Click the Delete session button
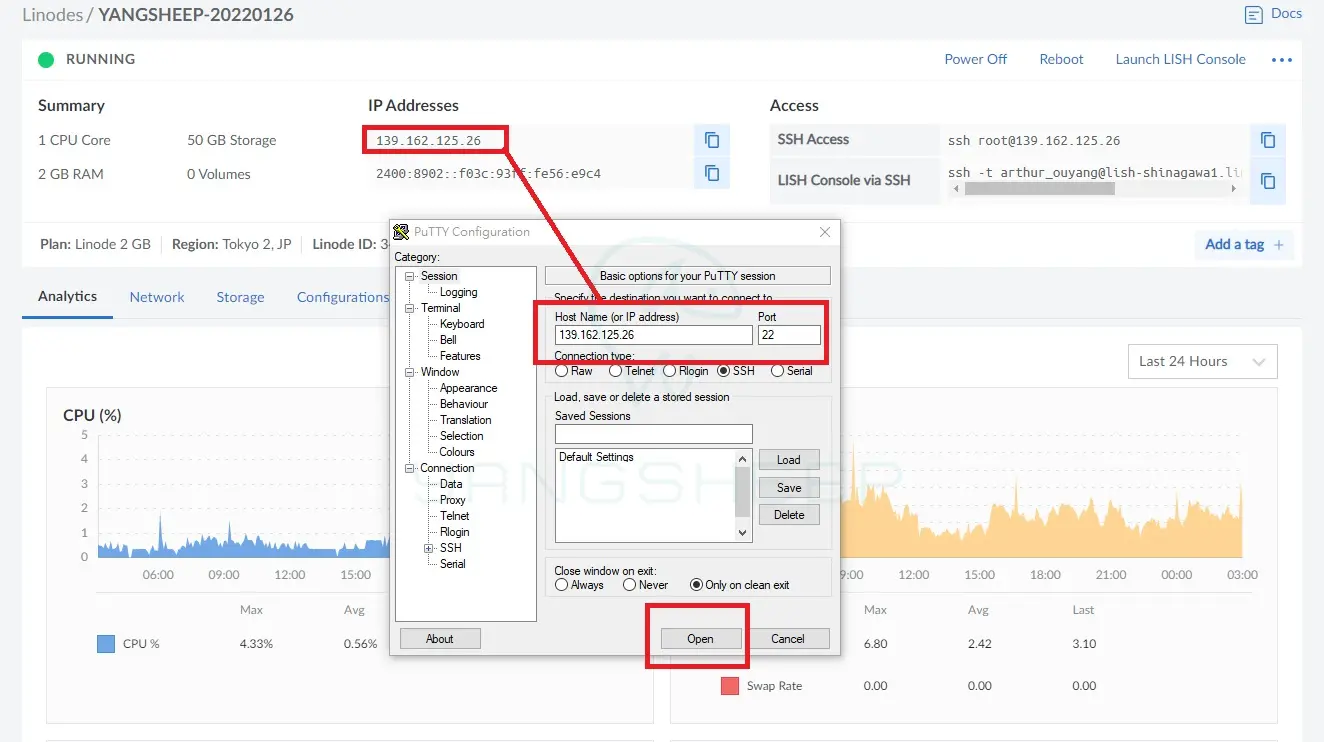This screenshot has height=742, width=1324. click(x=789, y=515)
